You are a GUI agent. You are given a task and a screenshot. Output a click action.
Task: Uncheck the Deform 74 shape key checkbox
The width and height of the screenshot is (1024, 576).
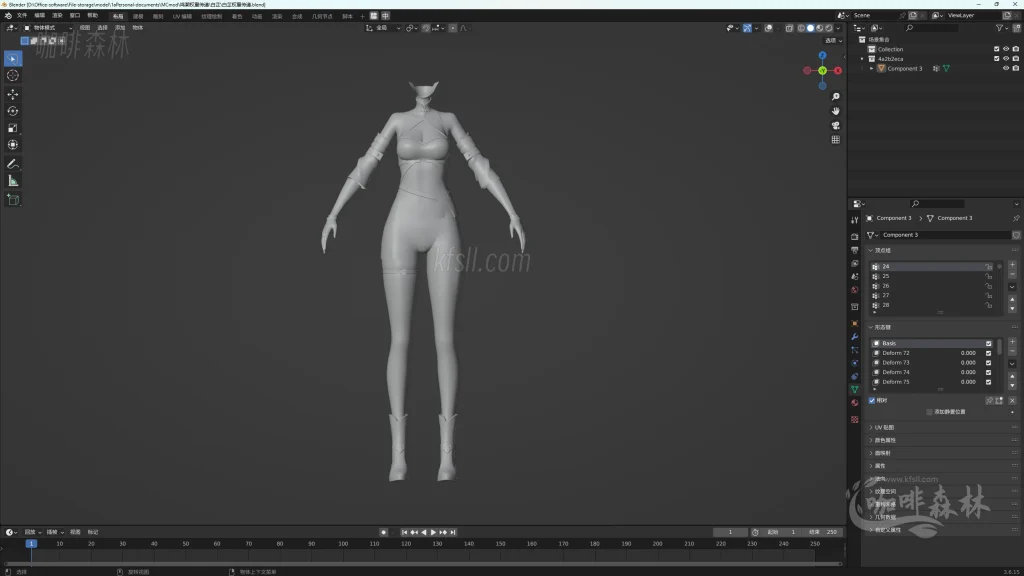click(x=989, y=372)
